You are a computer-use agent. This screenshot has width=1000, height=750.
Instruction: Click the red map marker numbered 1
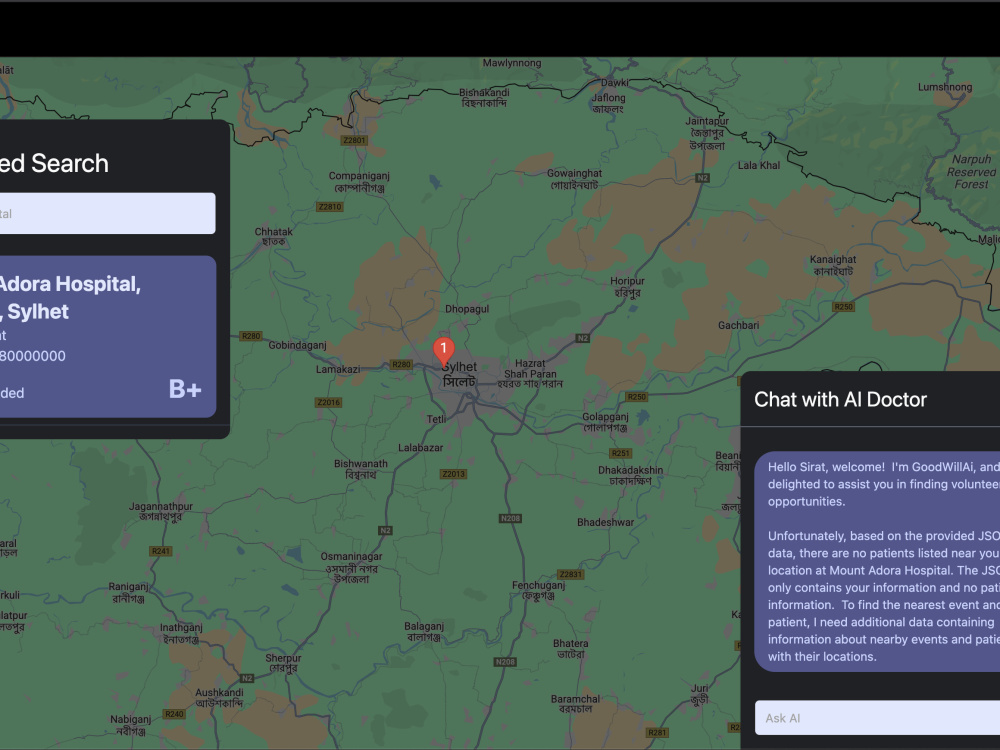pos(444,351)
